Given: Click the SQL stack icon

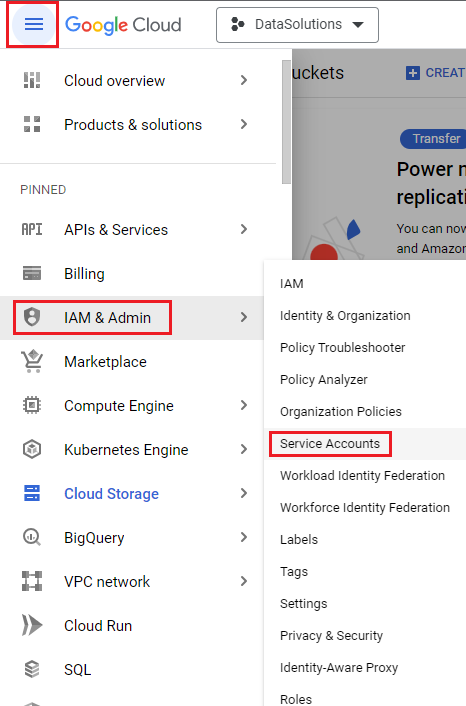Looking at the screenshot, I should [x=32, y=669].
